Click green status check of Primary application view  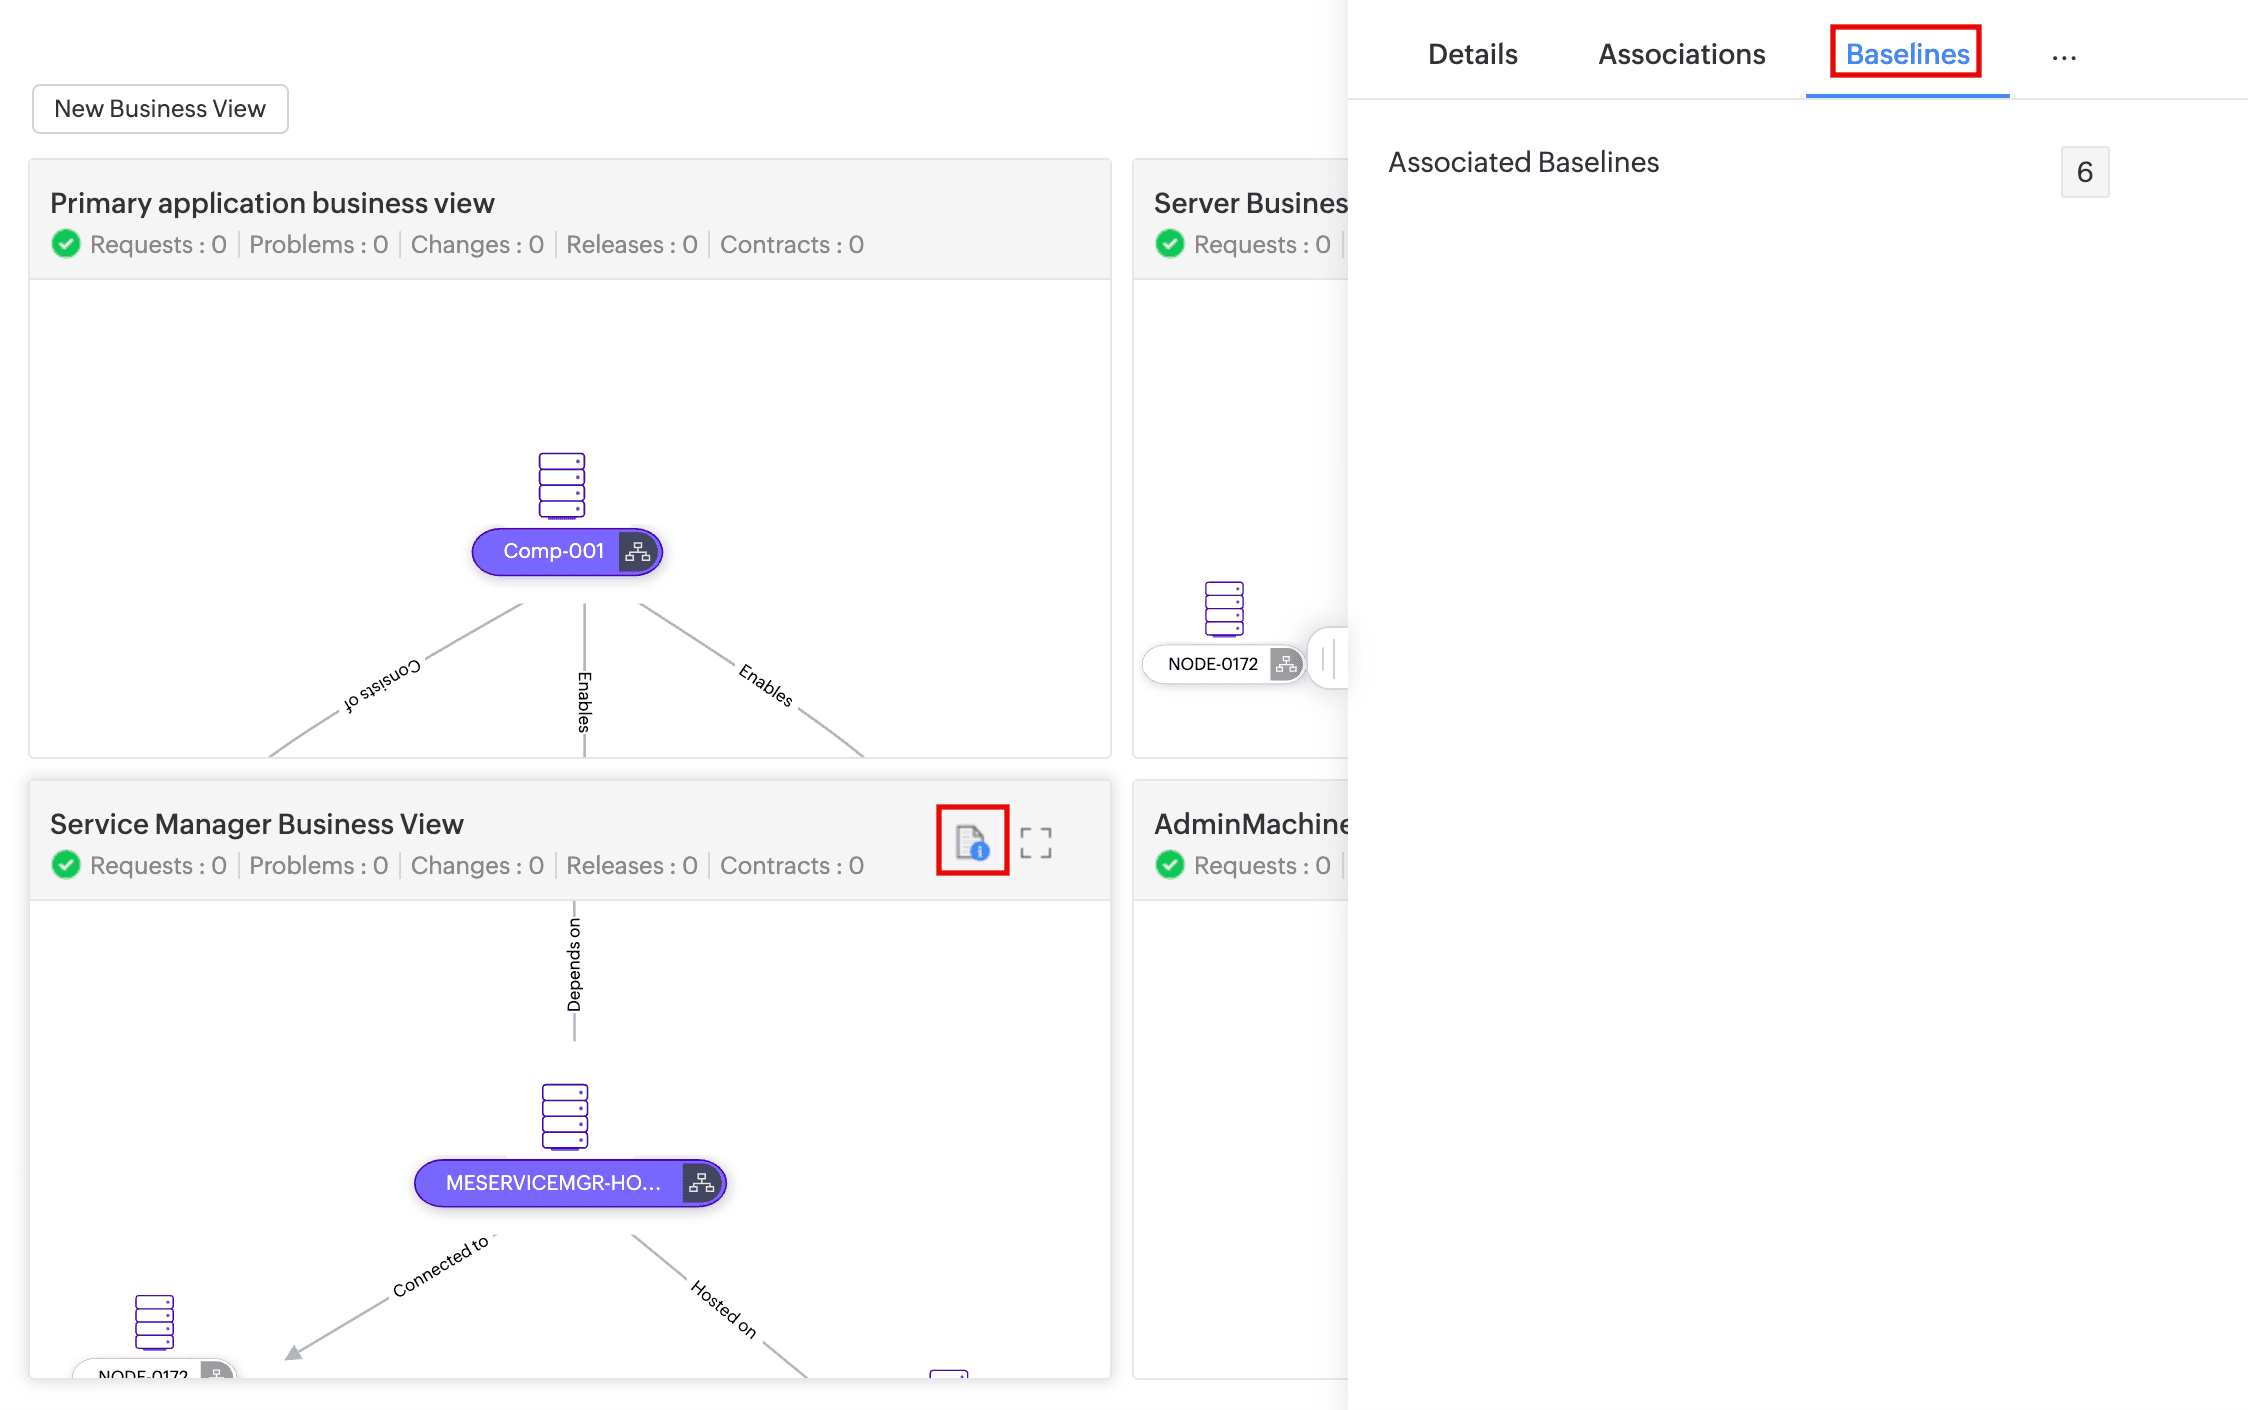click(x=66, y=244)
